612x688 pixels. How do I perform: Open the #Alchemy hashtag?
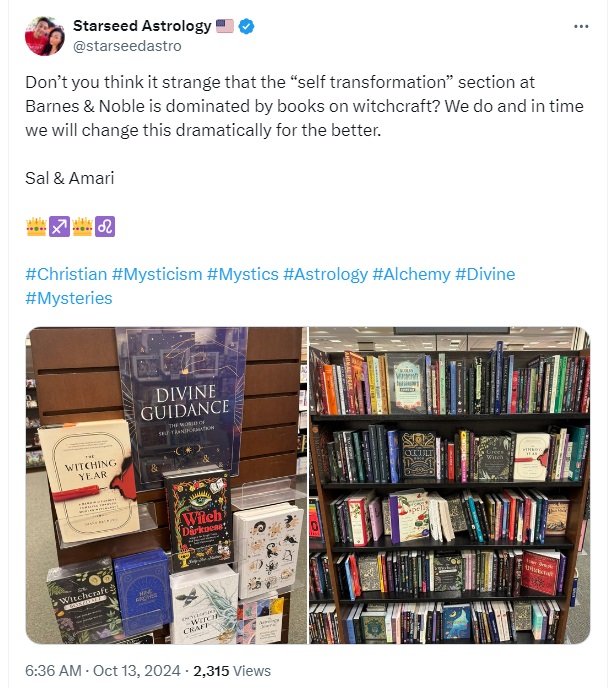click(x=411, y=274)
